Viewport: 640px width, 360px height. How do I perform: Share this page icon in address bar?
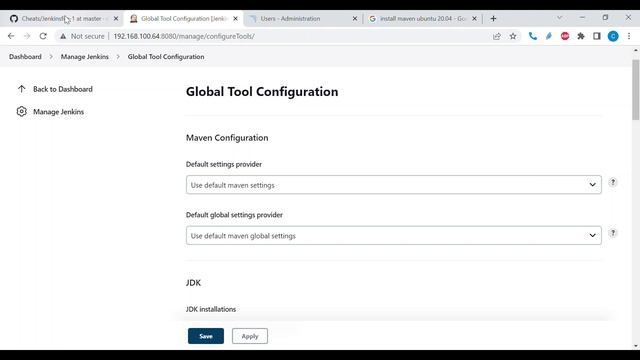497,36
